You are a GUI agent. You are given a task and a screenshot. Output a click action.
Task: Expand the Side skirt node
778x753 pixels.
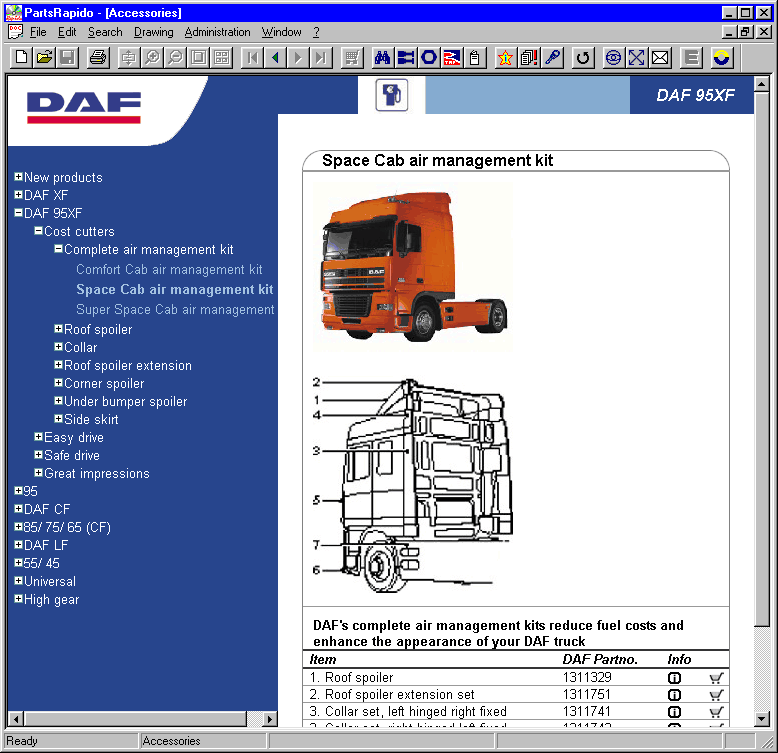click(58, 419)
